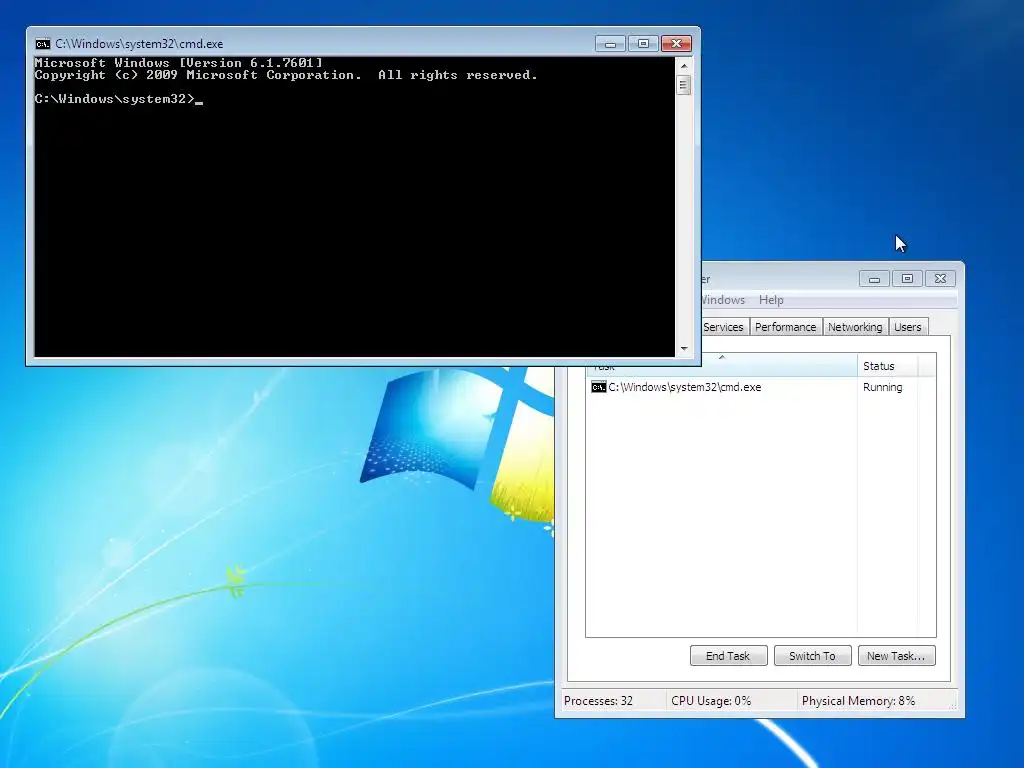Click the Copyright 2009 Microsoft line in cmd
Screen dimensions: 1024x768
[x=286, y=75]
